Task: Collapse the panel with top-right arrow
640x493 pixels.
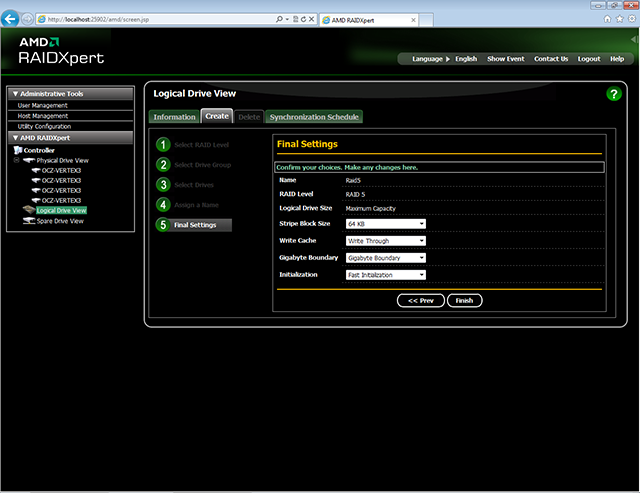Action: (x=634, y=39)
